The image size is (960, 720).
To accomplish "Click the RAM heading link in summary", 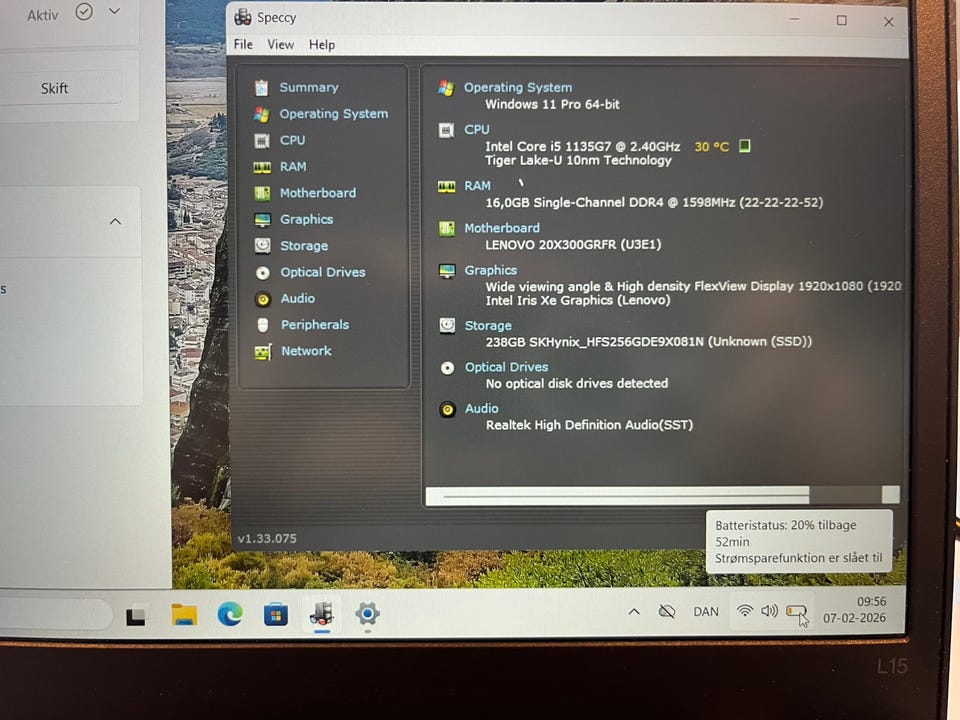I will pyautogui.click(x=477, y=186).
